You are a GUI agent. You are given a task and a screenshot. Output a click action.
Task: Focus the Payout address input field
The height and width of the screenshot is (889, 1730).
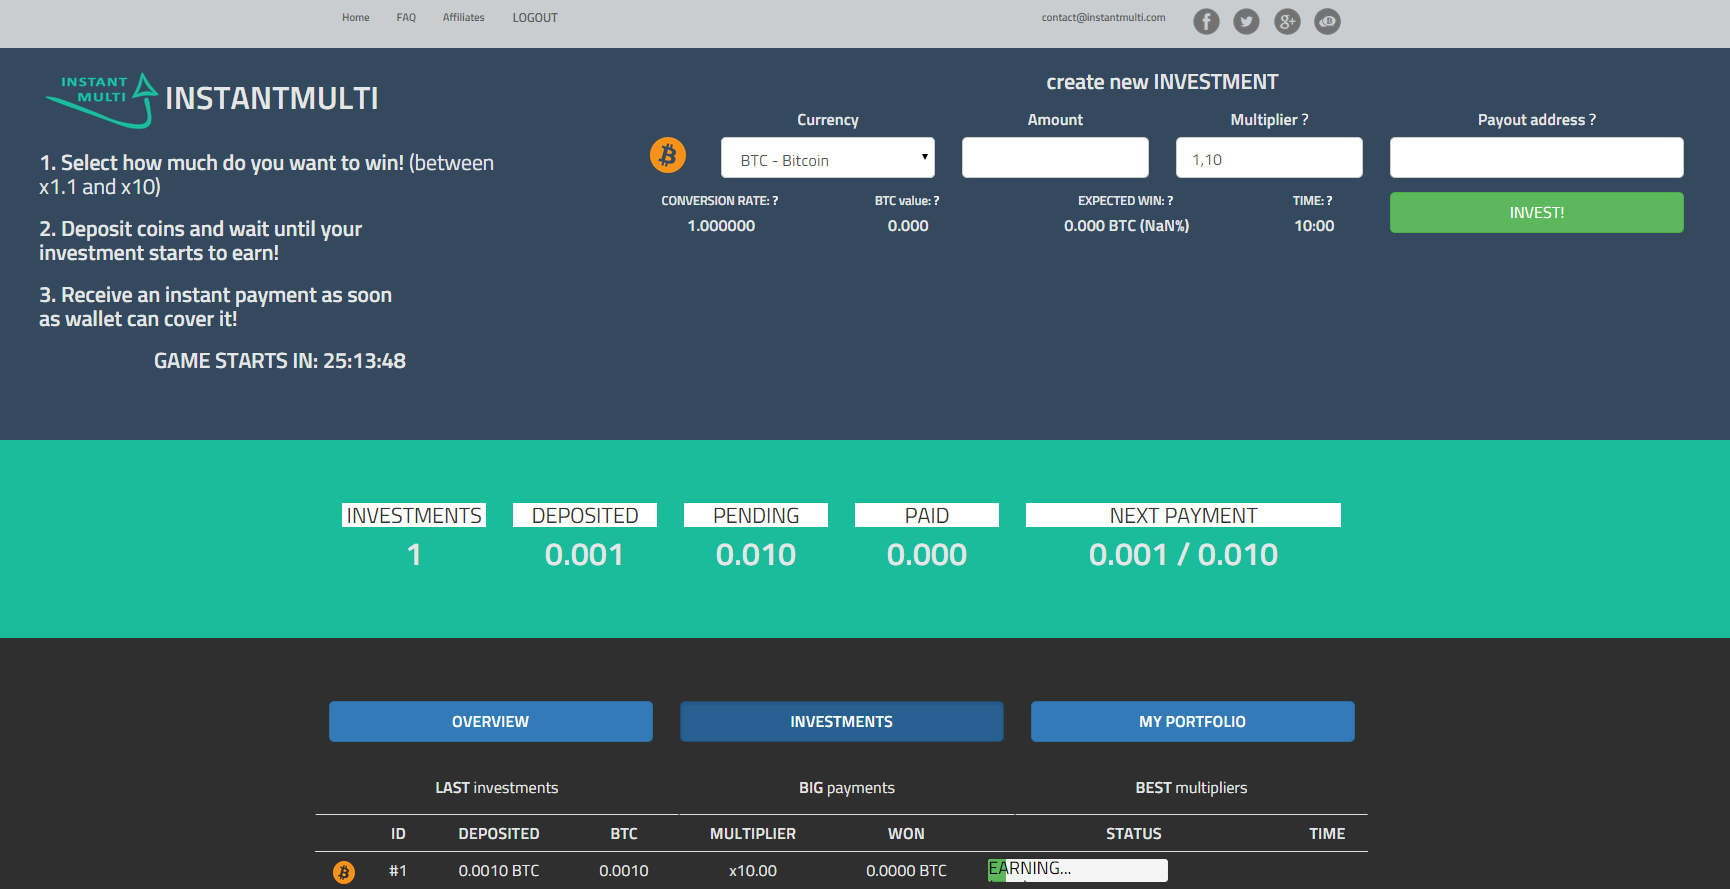pos(1536,158)
